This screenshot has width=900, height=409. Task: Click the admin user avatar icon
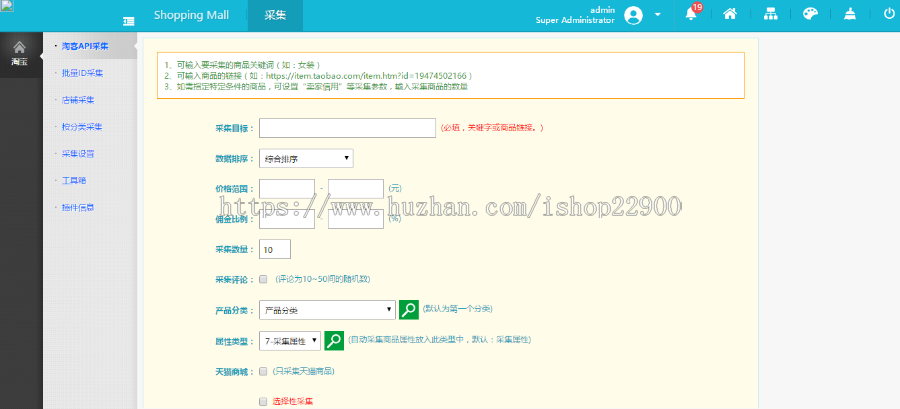[x=634, y=15]
